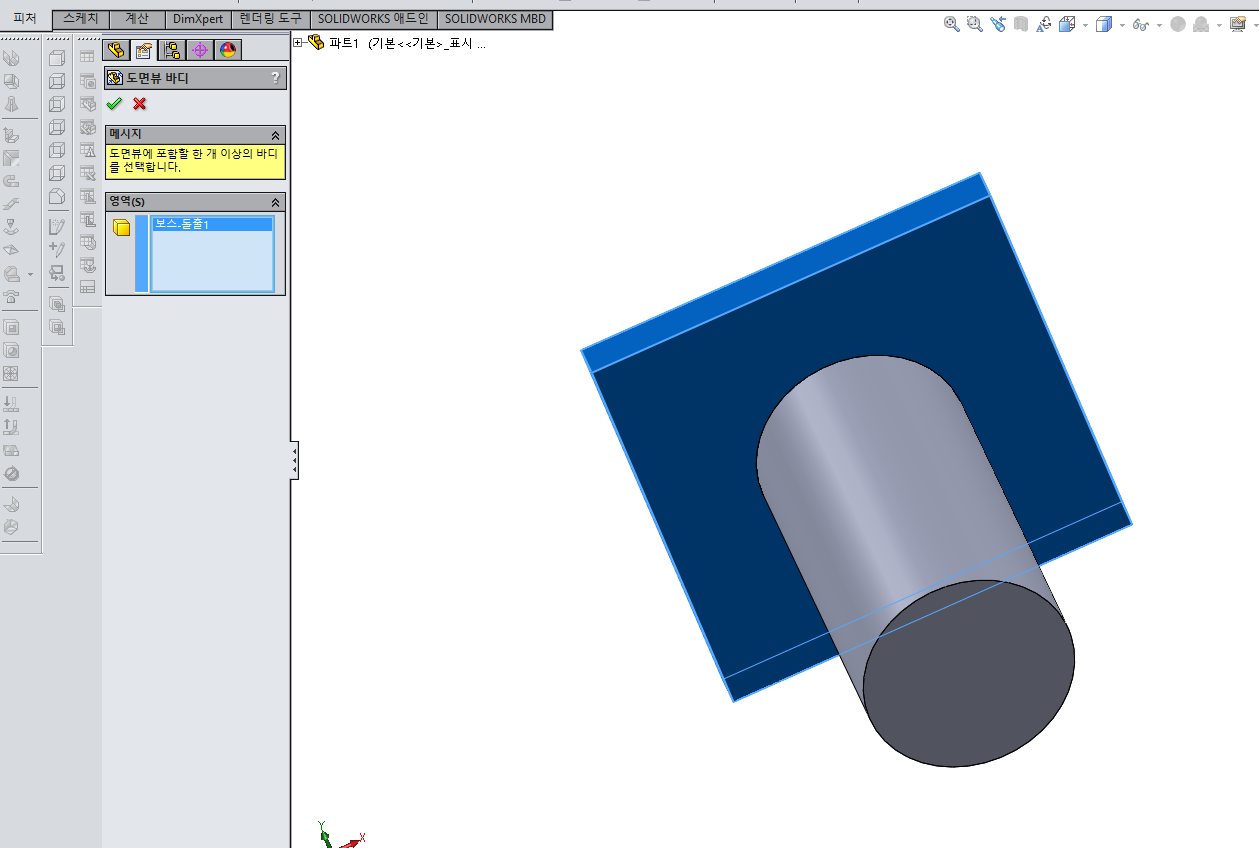Click the table icon atop table toolbar

click(x=88, y=57)
